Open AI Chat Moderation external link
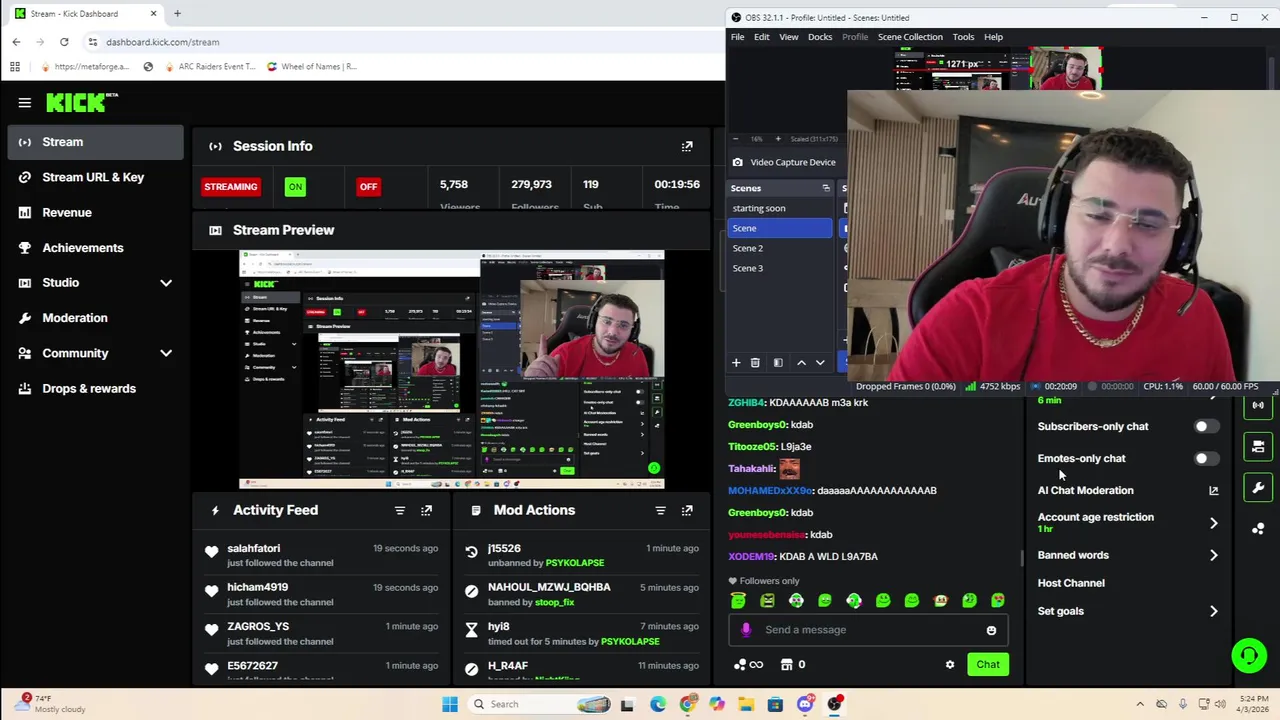 (x=1214, y=491)
